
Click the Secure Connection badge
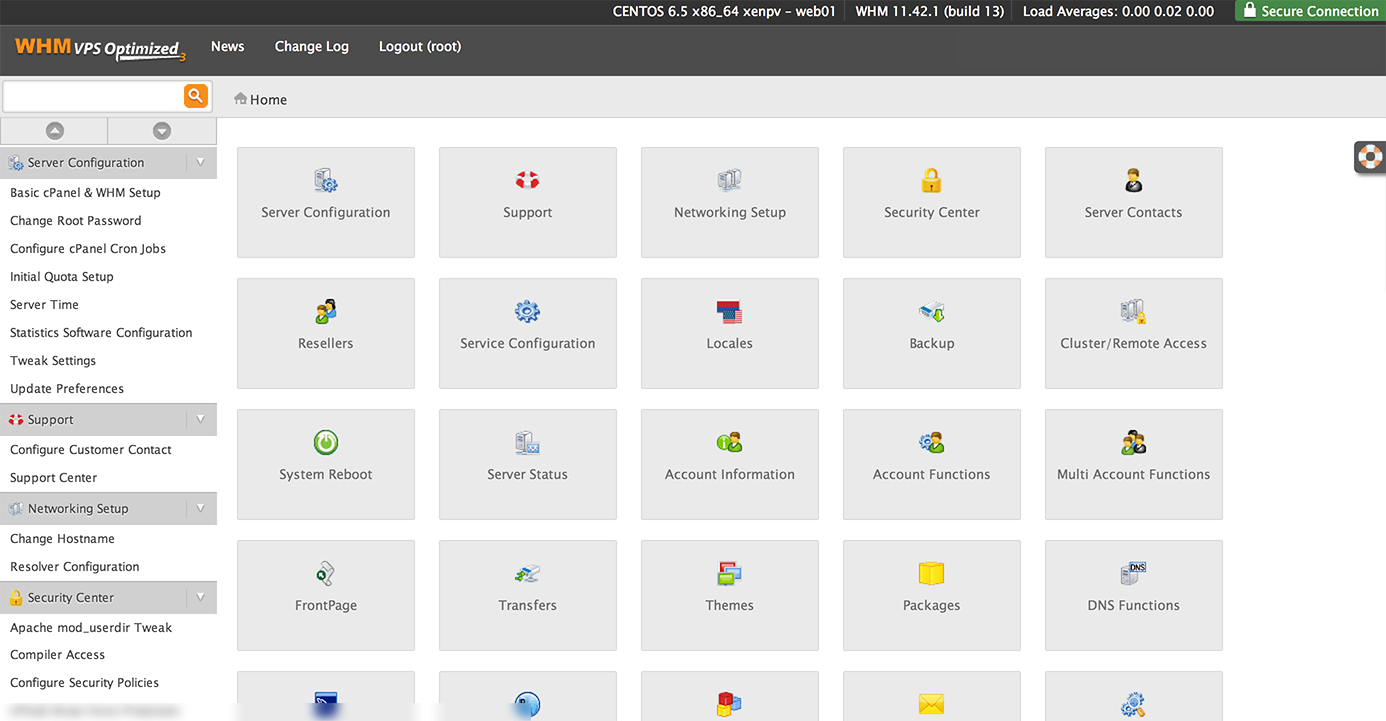point(1310,11)
